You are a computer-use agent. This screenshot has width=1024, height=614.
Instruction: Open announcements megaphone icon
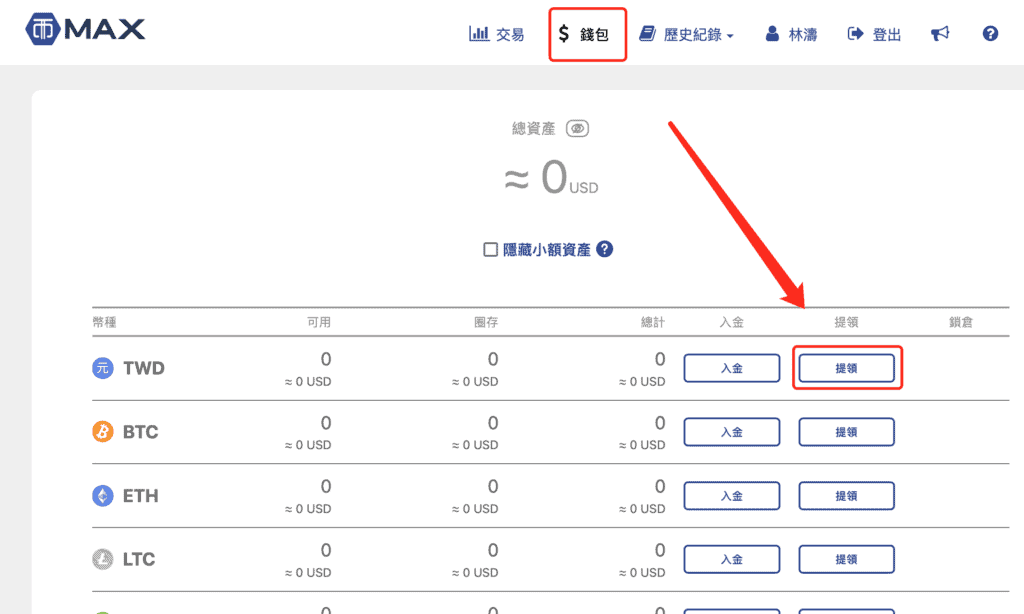(940, 33)
